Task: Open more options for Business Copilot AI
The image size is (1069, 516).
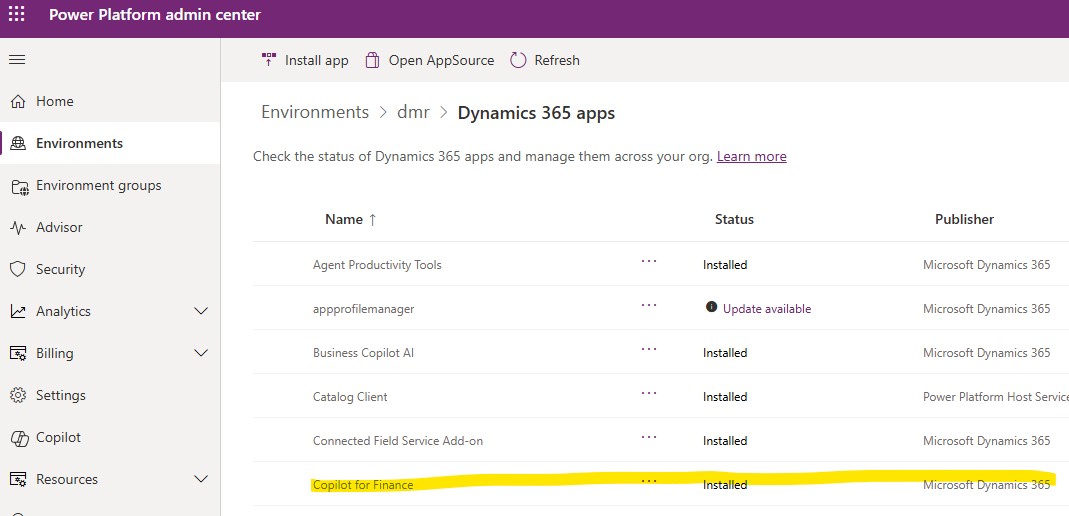Action: point(649,349)
